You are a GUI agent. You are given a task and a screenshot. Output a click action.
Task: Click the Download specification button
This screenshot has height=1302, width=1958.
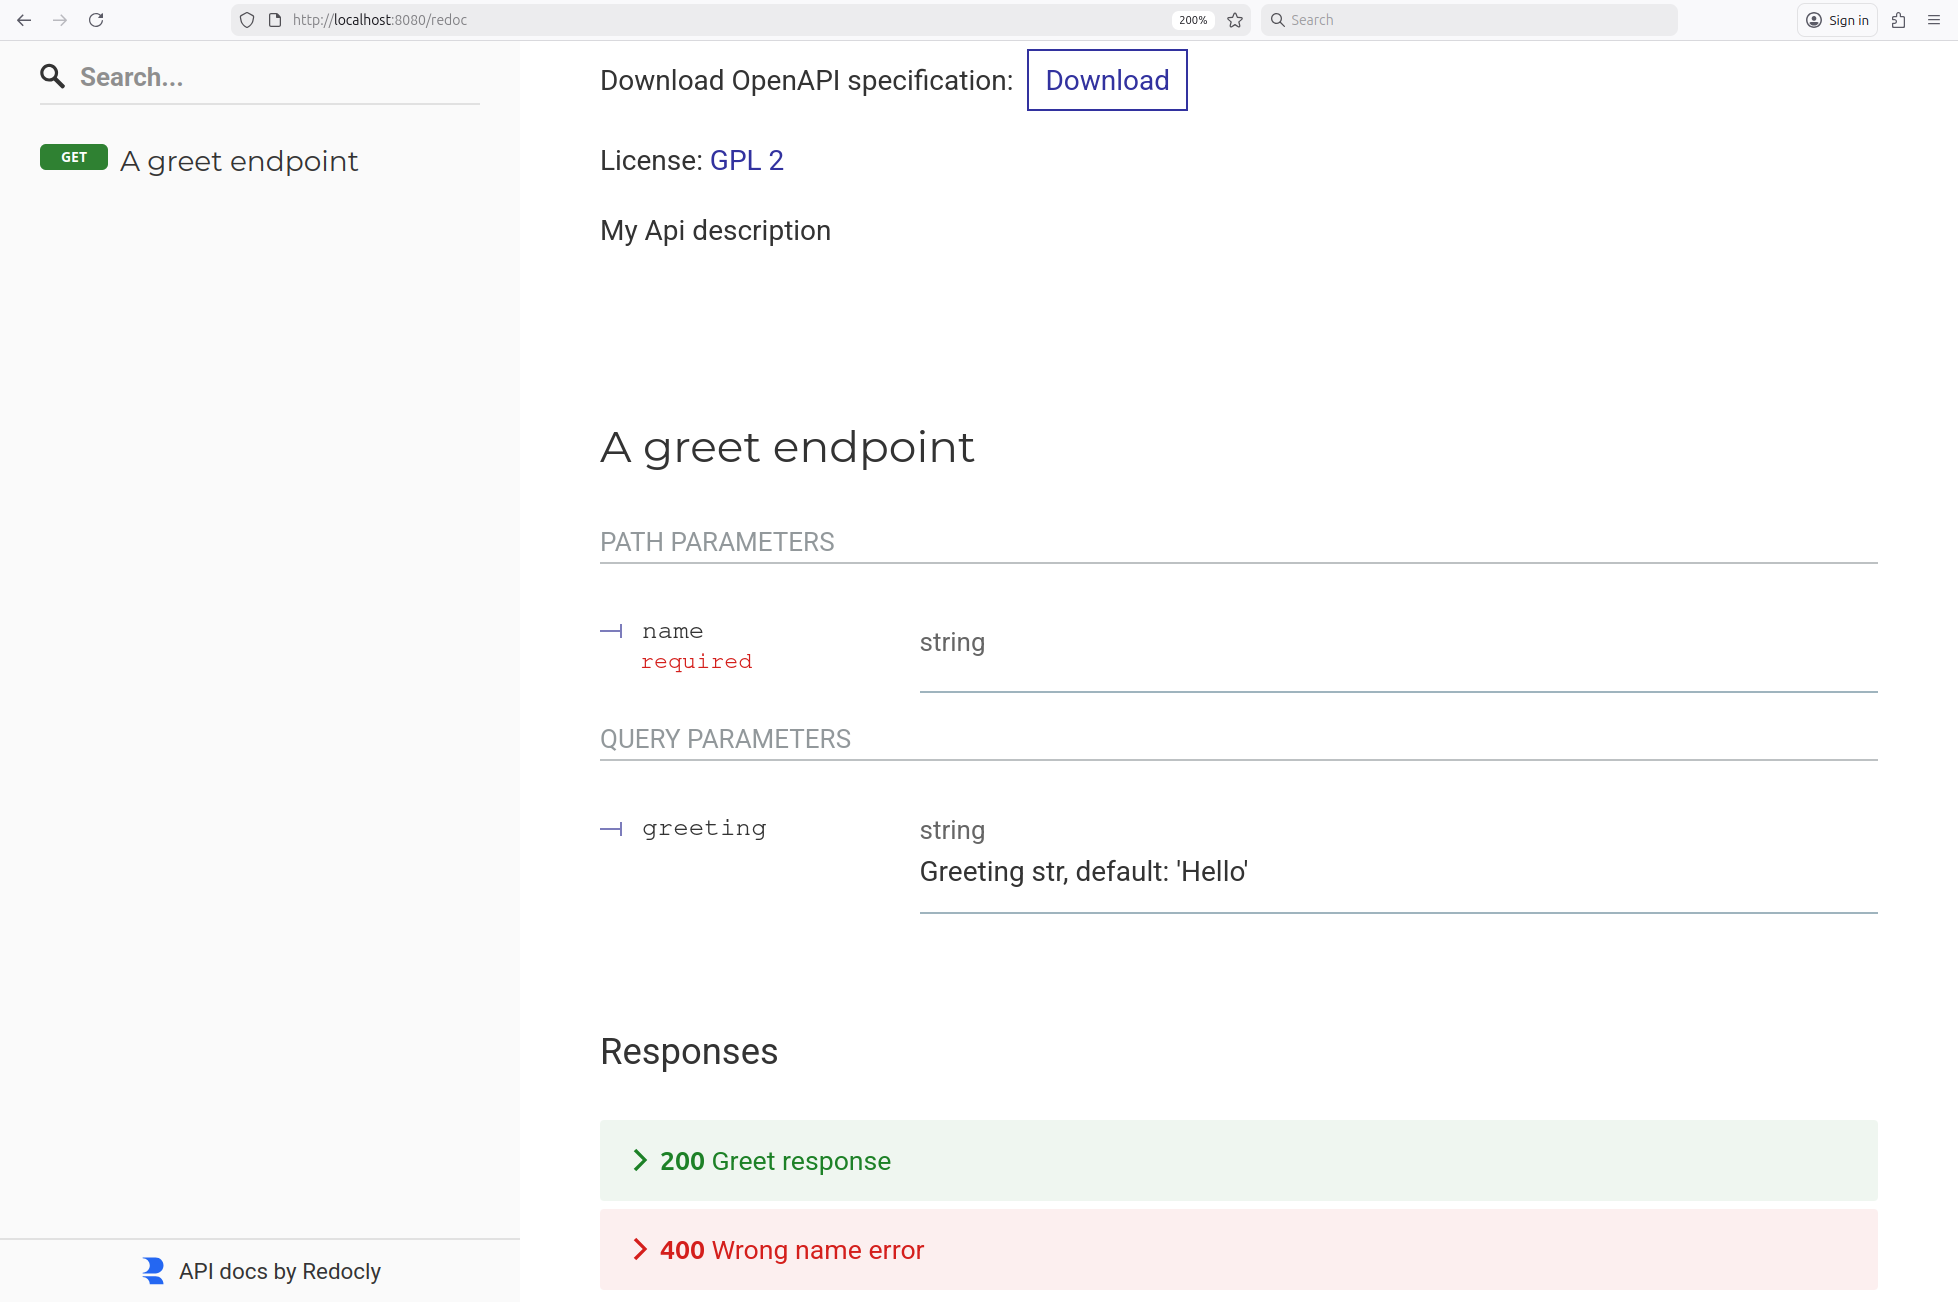(x=1107, y=80)
